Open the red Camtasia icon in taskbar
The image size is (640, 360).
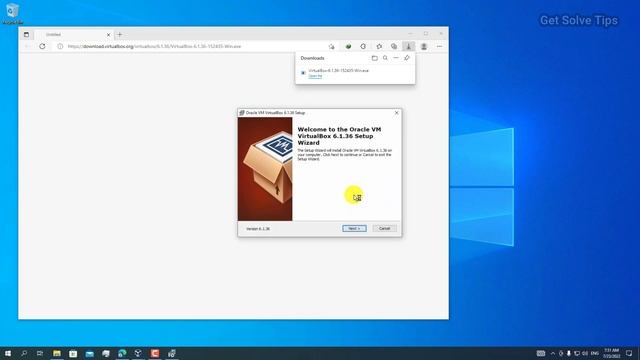click(x=155, y=353)
